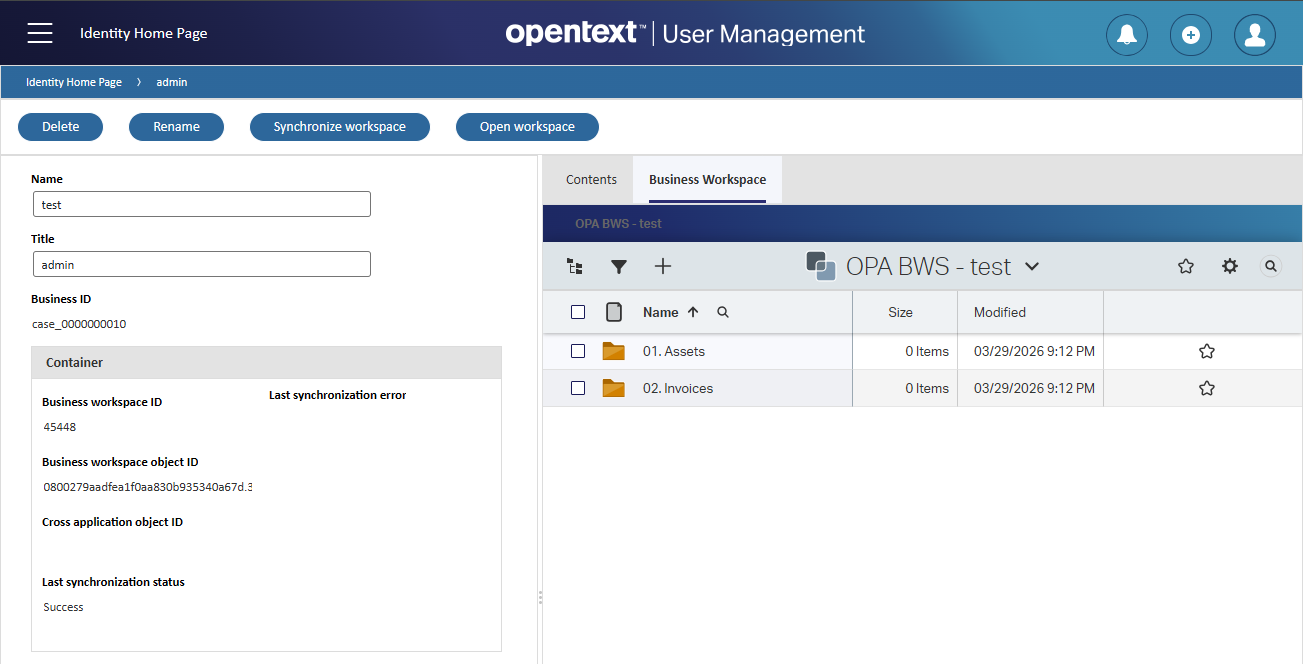1303x664 pixels.
Task: Click the Title input field
Action: (202, 264)
